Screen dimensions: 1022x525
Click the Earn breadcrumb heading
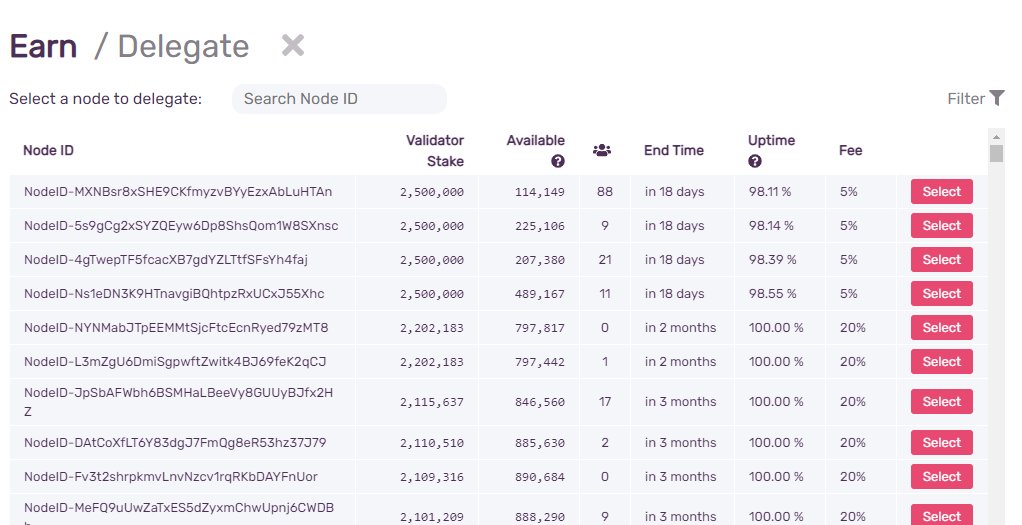(x=43, y=46)
